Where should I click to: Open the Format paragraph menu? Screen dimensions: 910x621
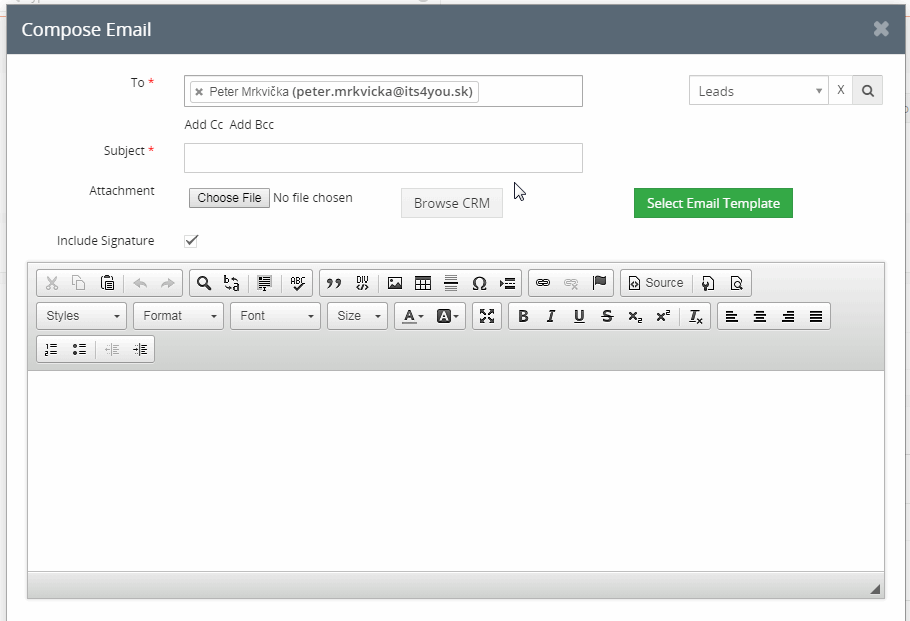pyautogui.click(x=178, y=316)
